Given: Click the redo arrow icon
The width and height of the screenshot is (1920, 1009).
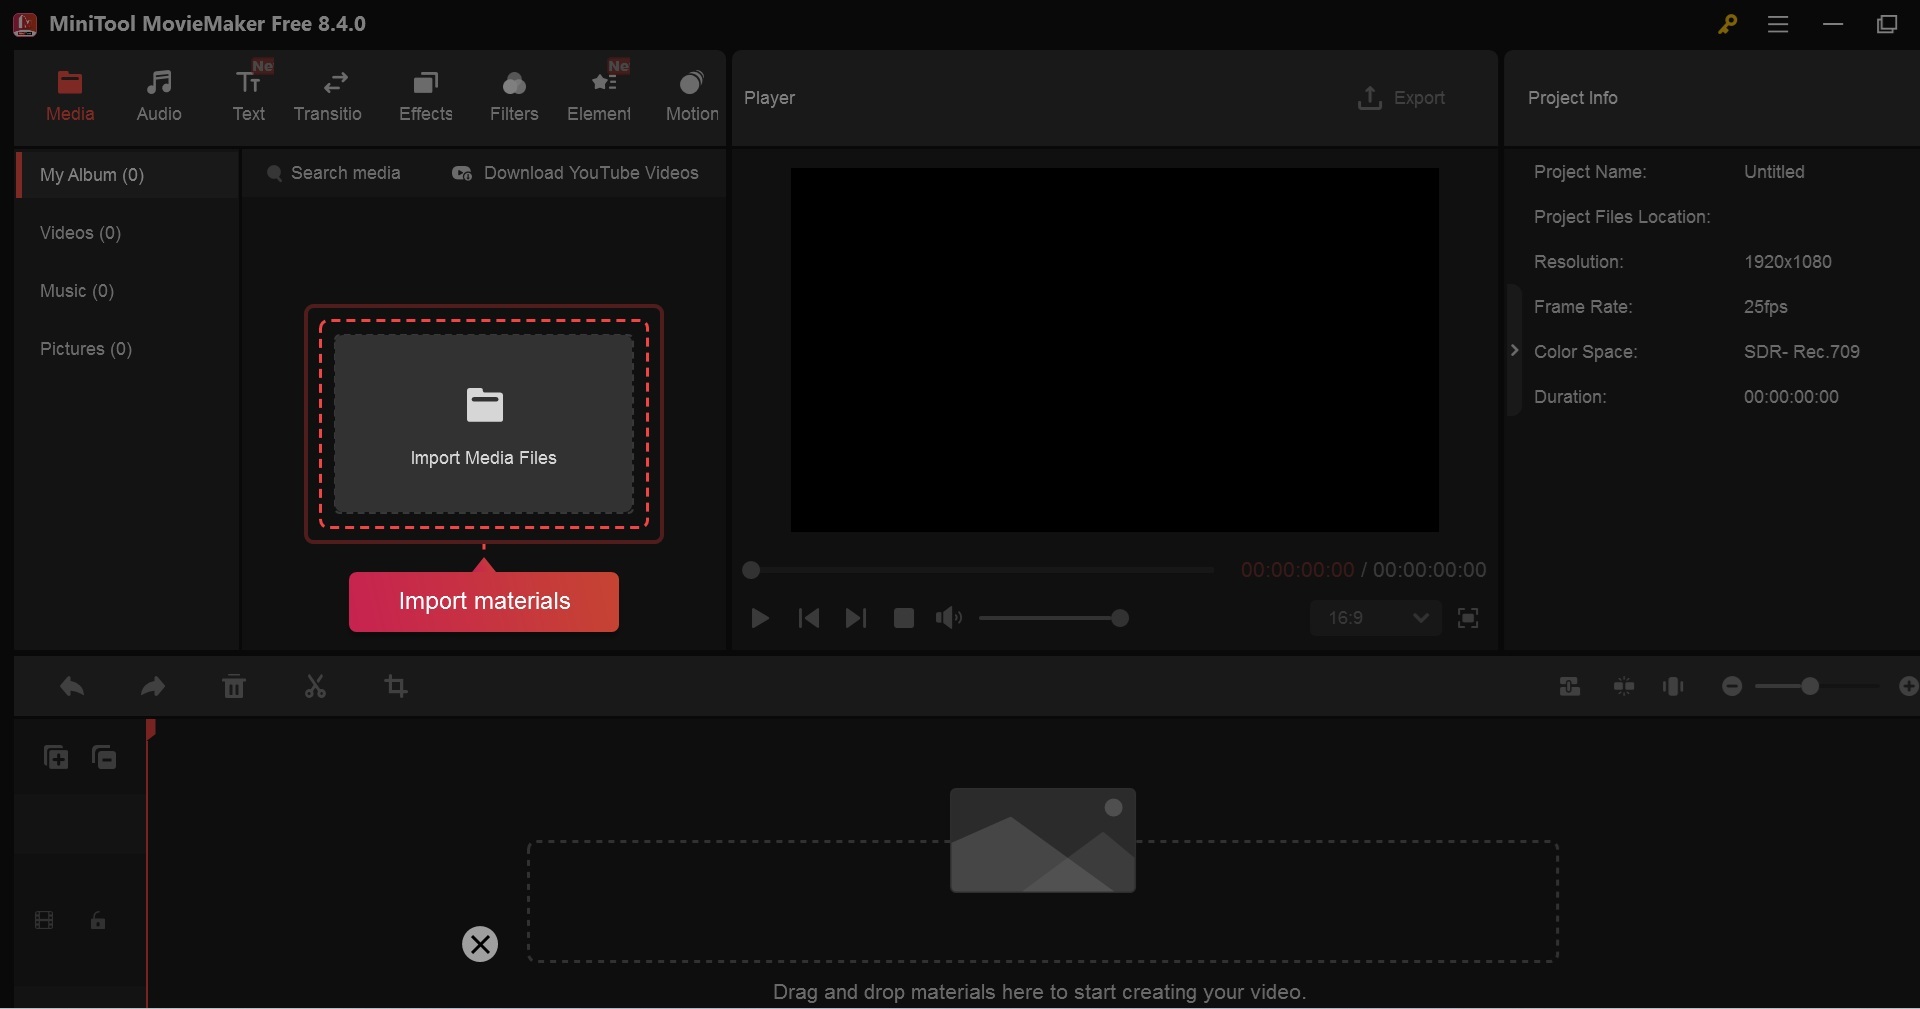Looking at the screenshot, I should [x=153, y=687].
